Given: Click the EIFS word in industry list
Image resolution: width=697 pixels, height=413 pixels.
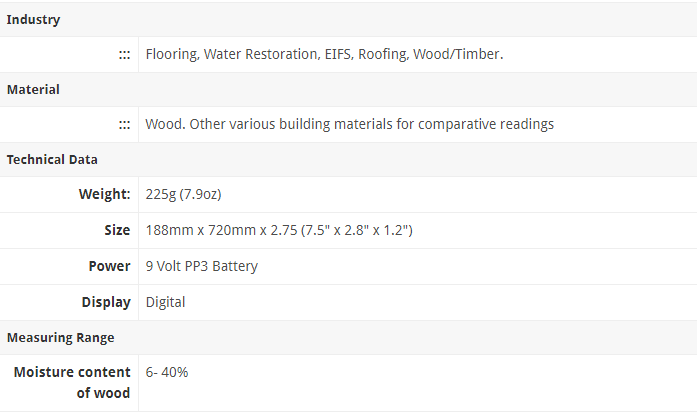Looking at the screenshot, I should (339, 54).
